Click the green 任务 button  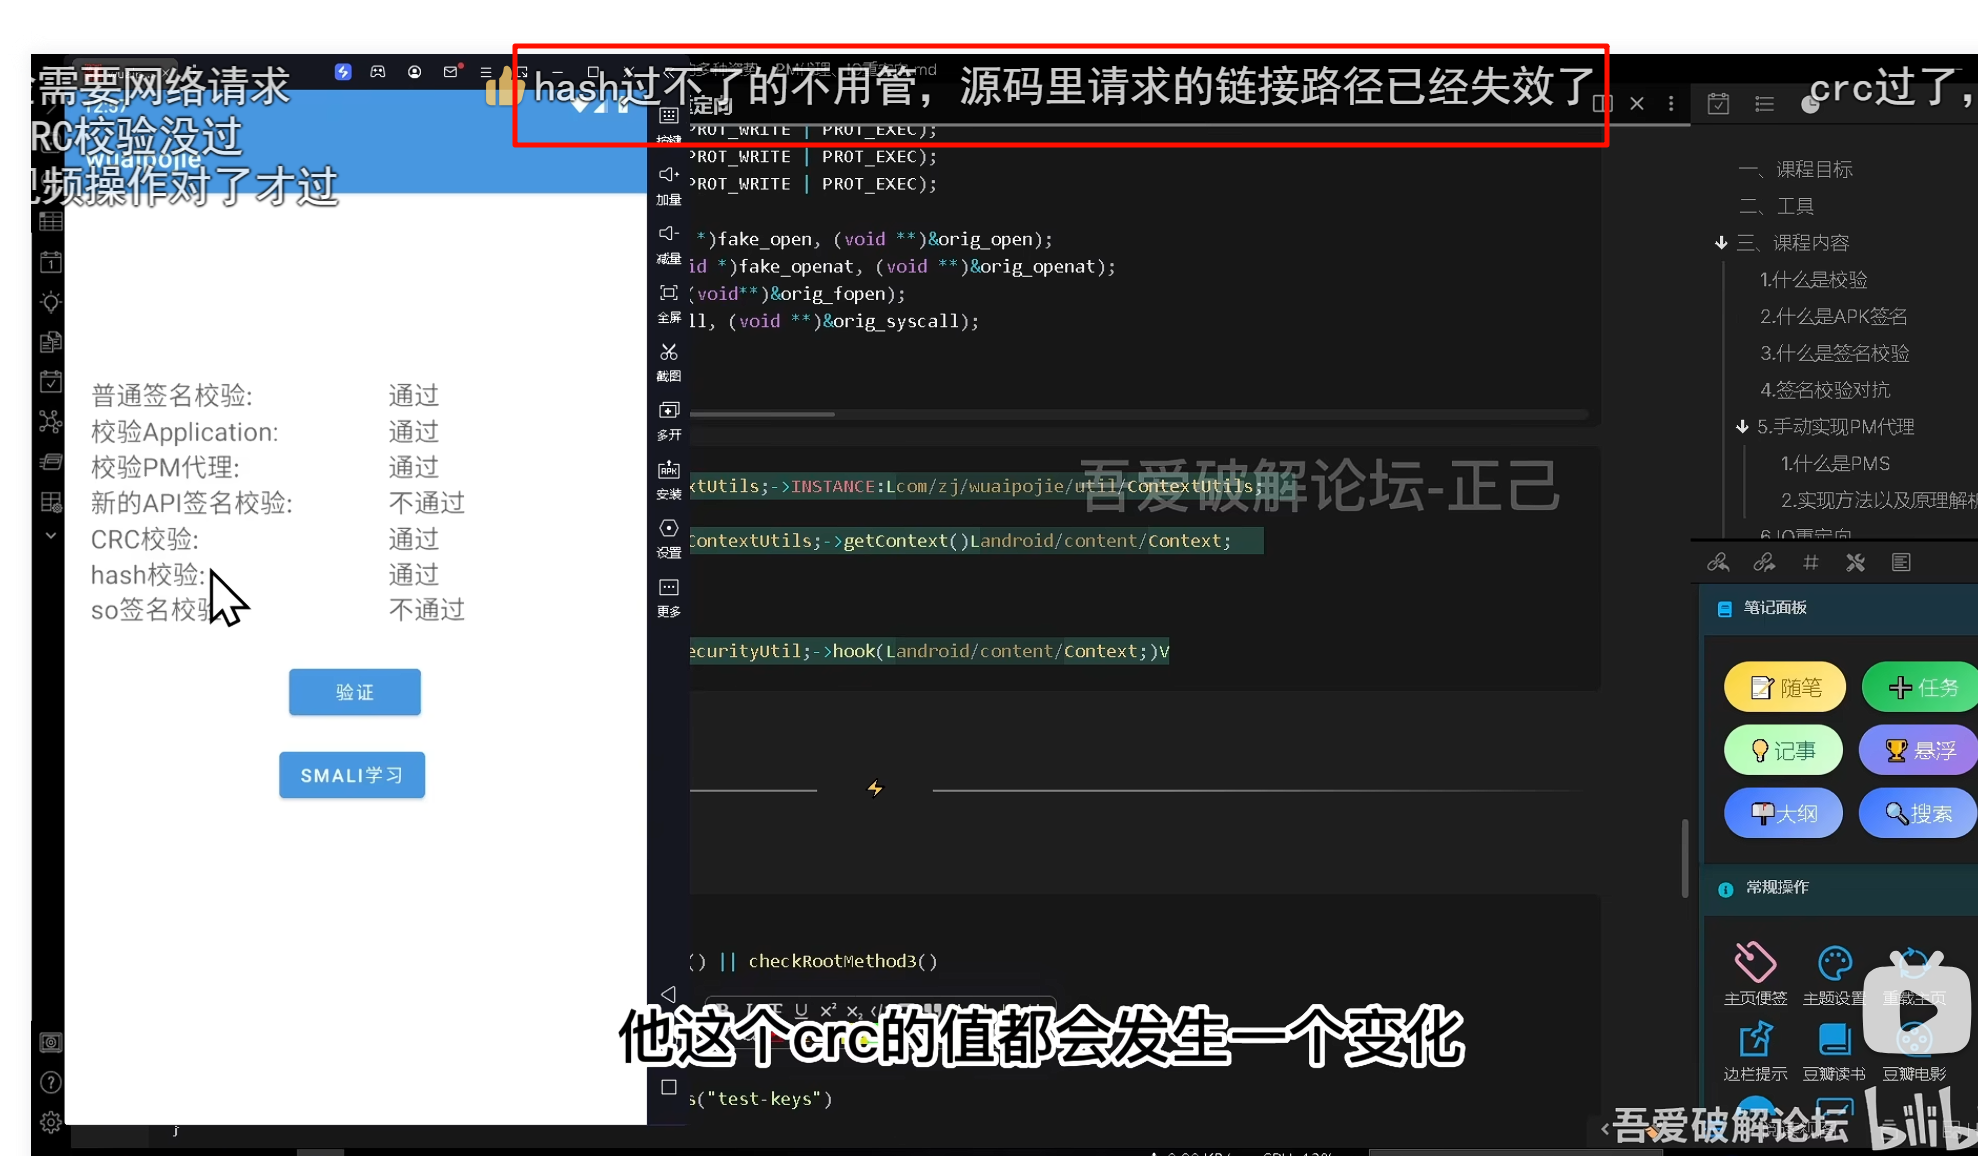pos(1920,687)
